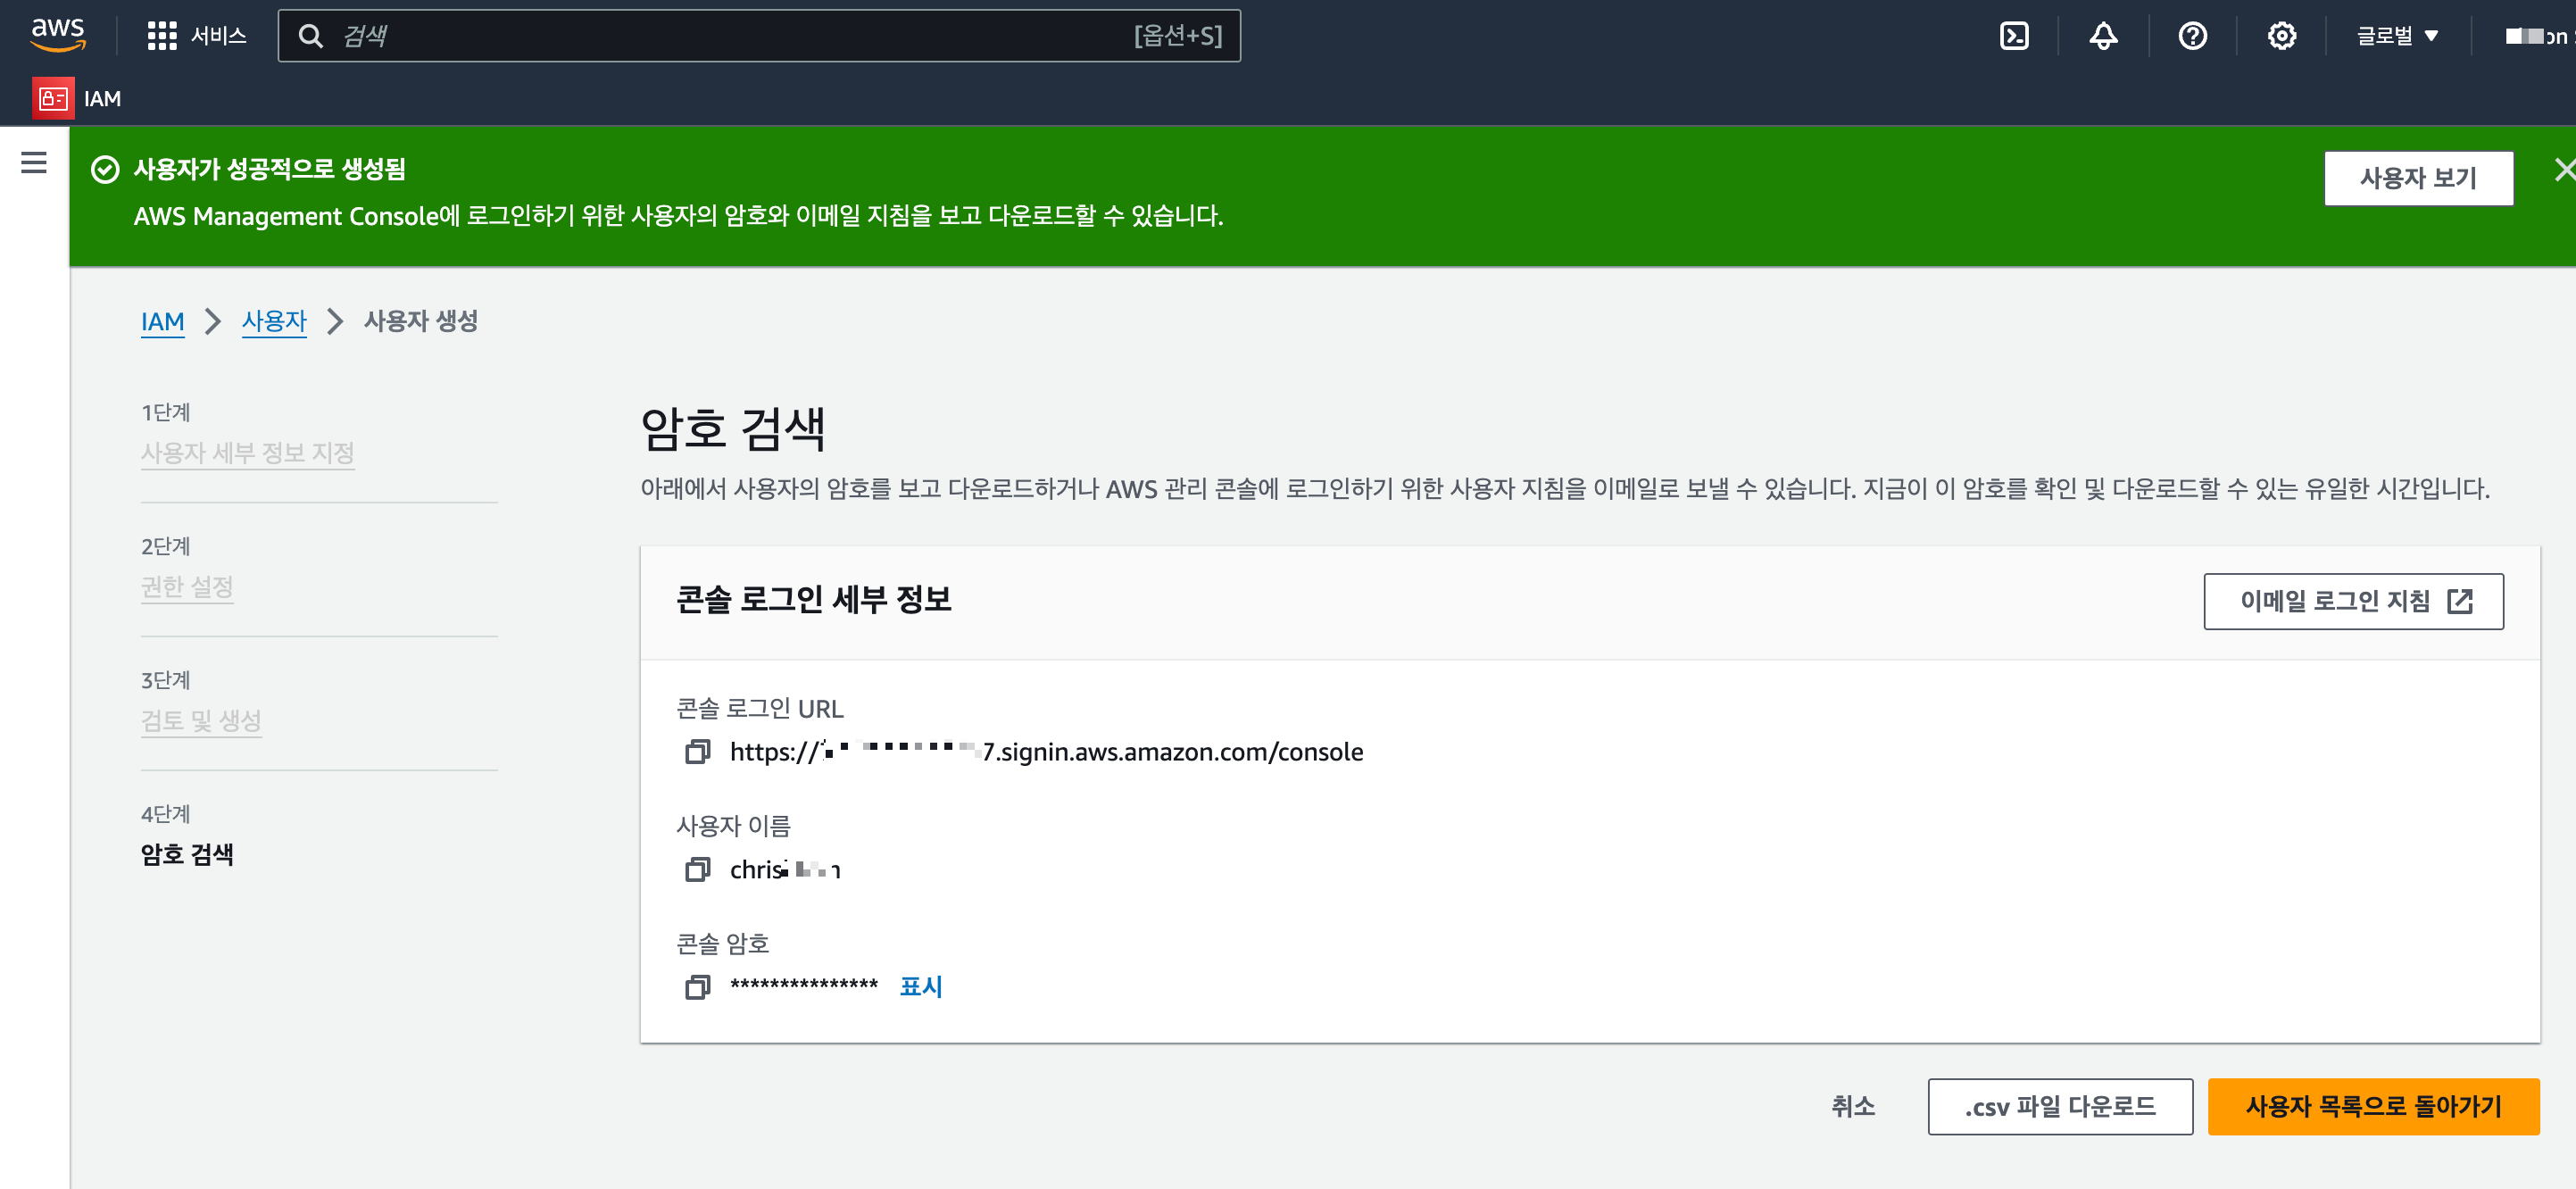Go to the IAM breadcrumb link
The width and height of the screenshot is (2576, 1189).
(162, 321)
